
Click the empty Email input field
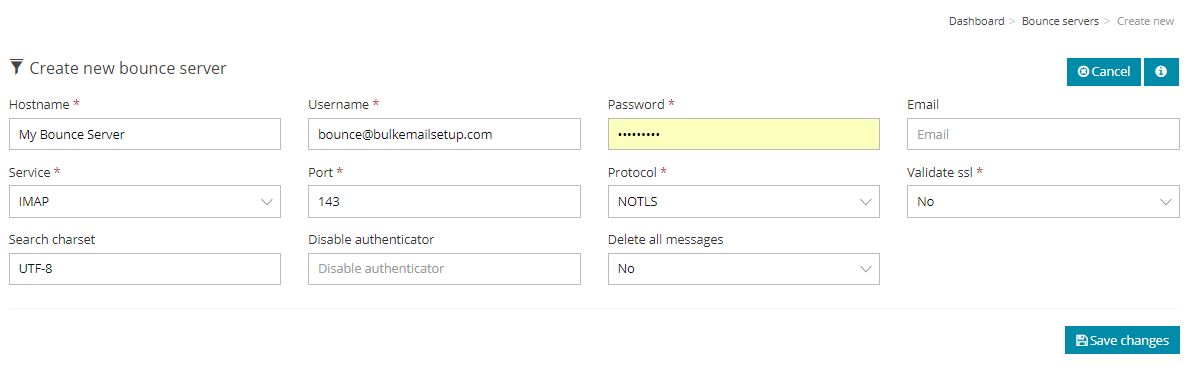point(1043,134)
